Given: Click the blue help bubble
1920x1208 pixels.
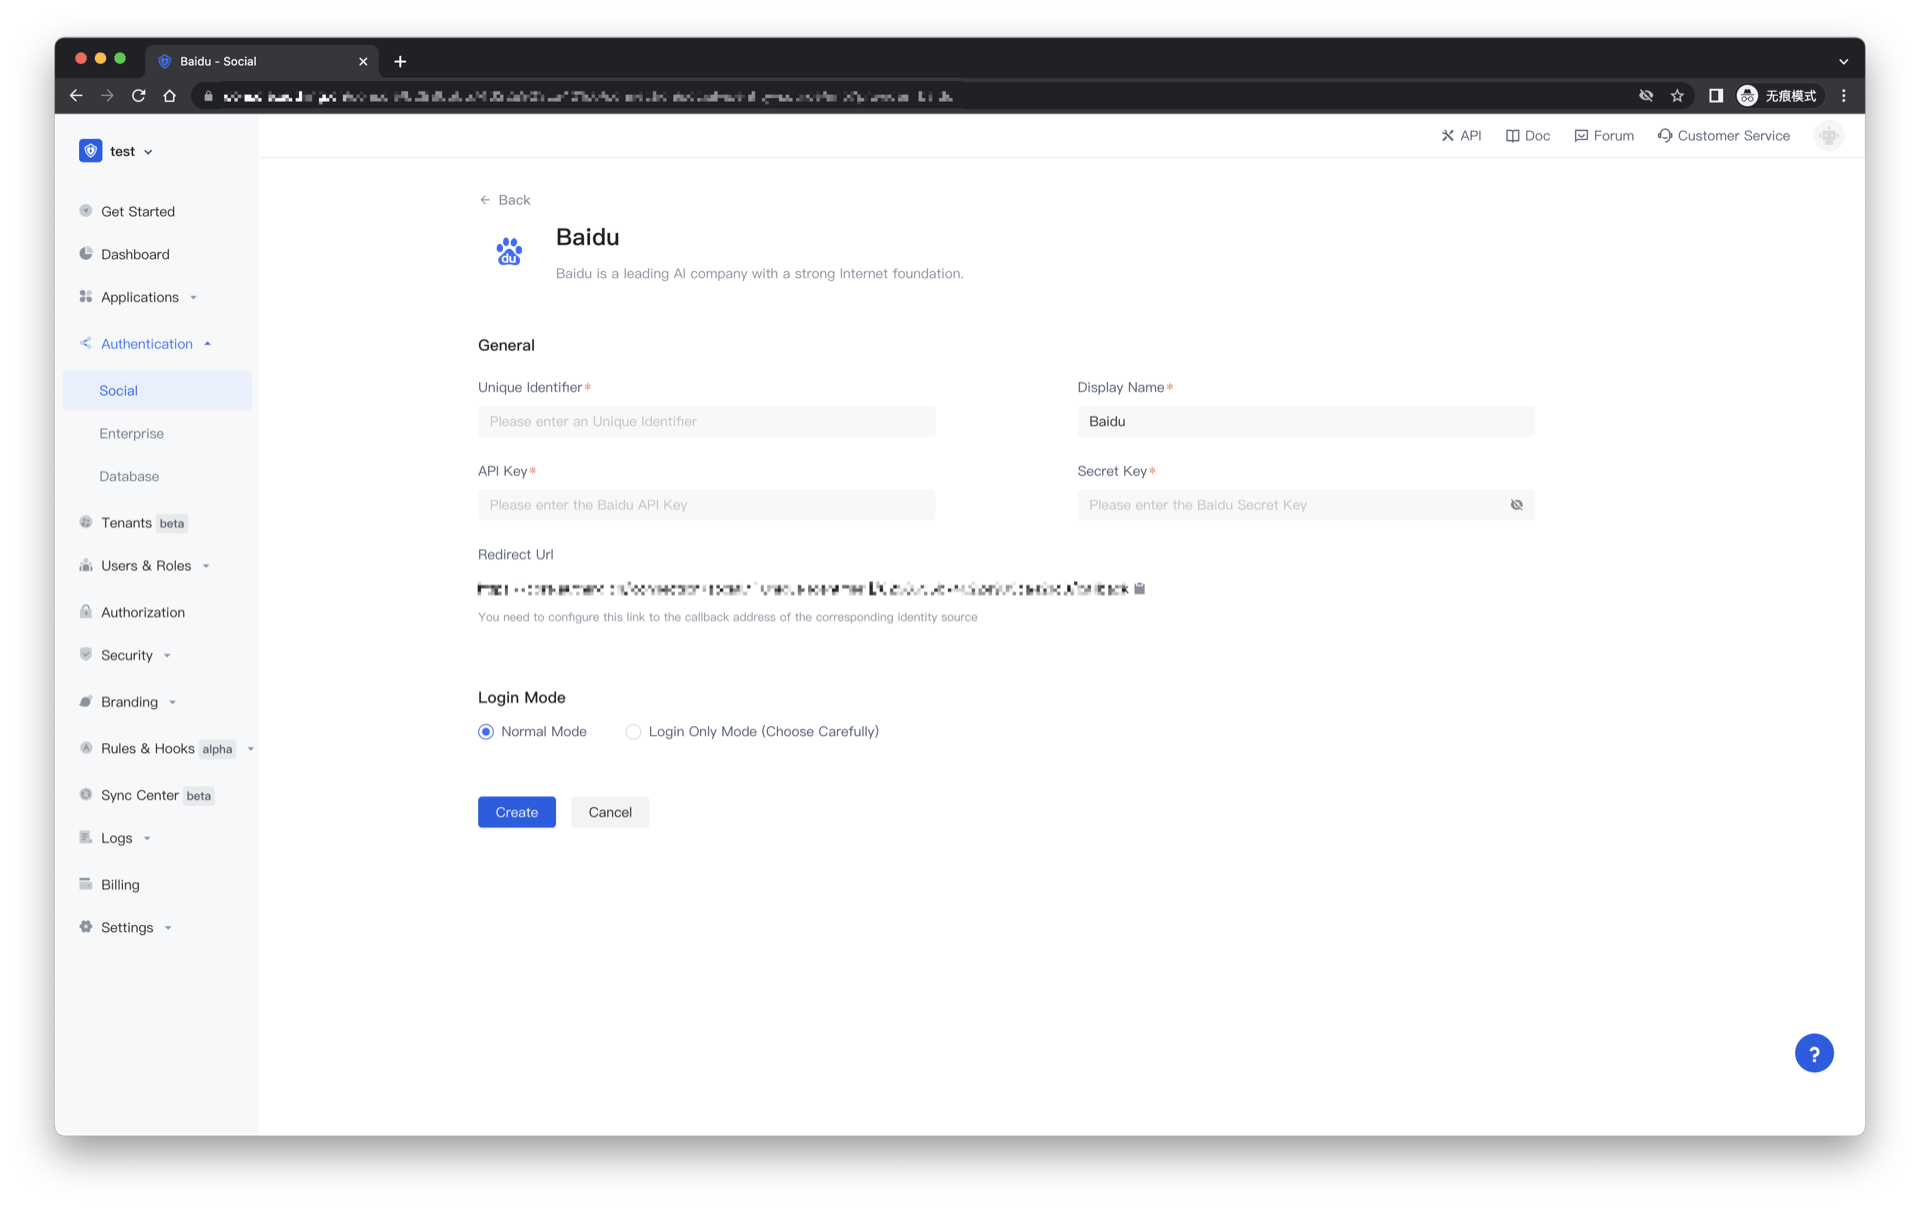Looking at the screenshot, I should 1814,1052.
